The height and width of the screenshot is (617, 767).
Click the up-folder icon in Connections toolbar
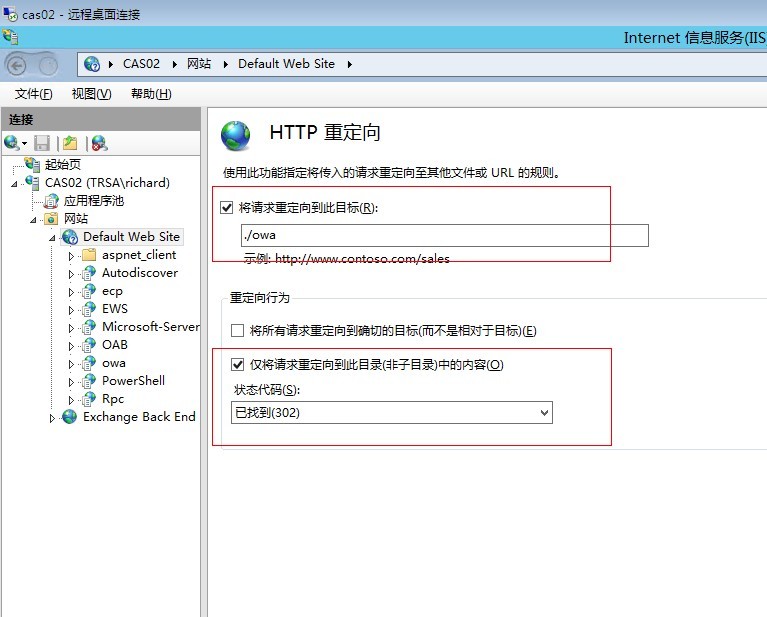70,143
